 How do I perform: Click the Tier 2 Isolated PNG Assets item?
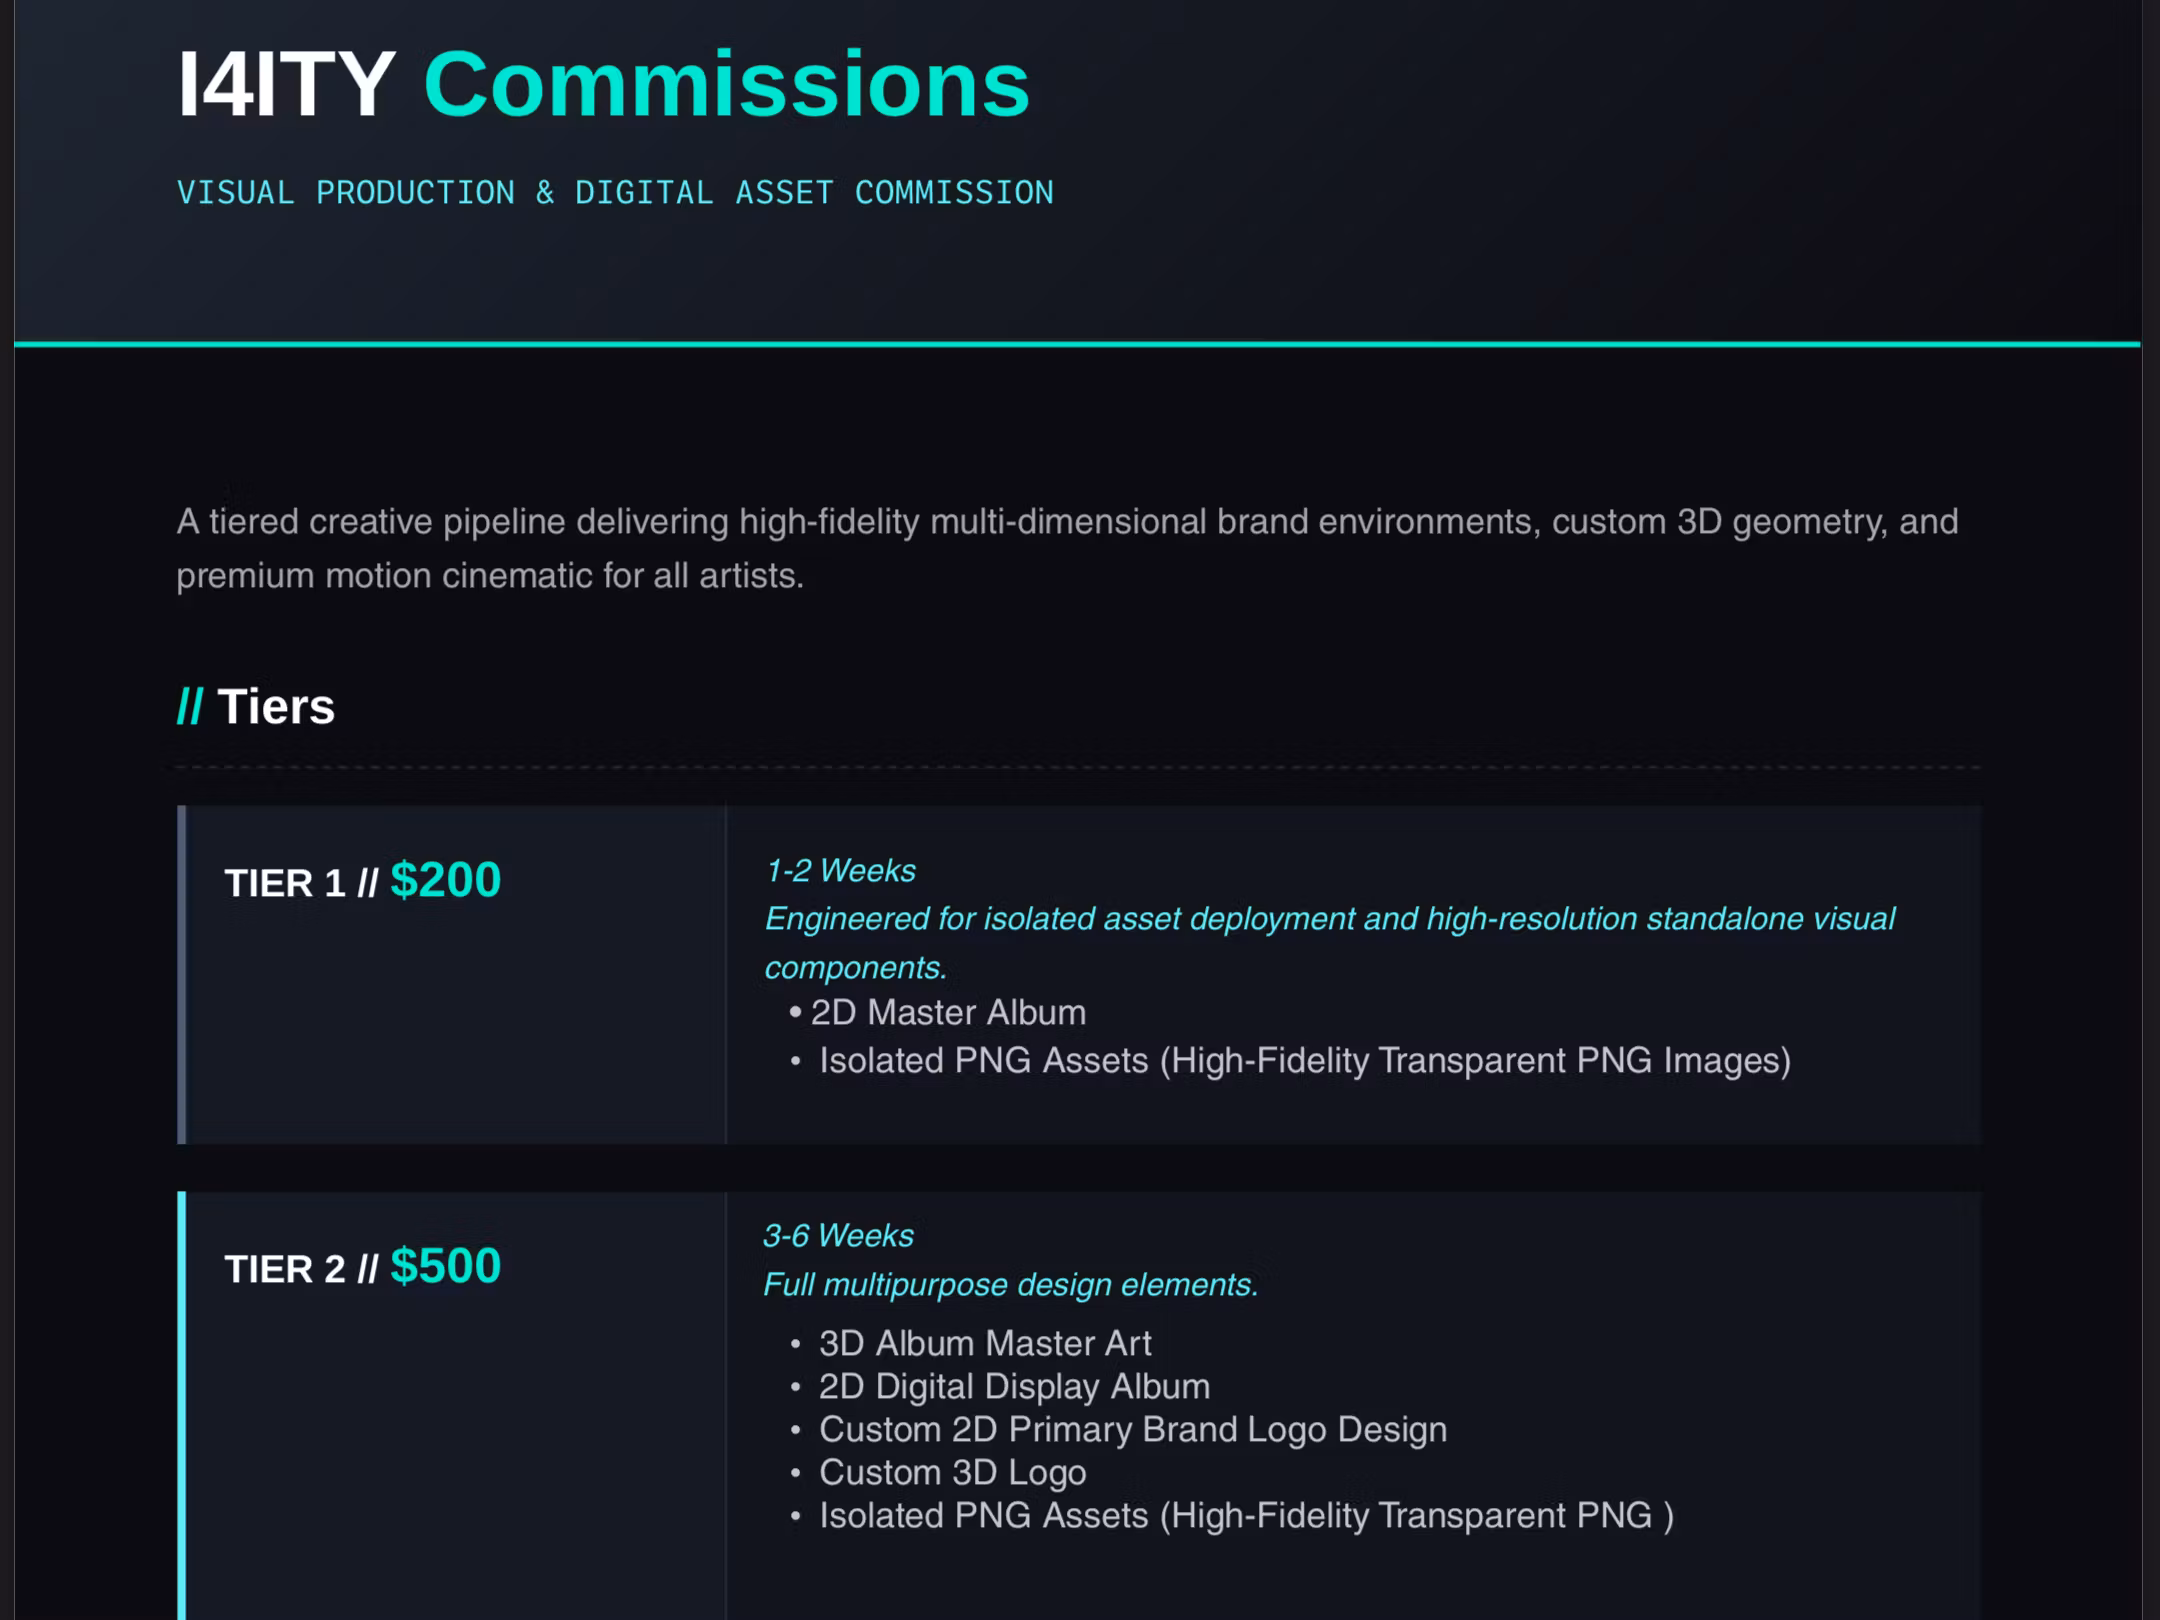[x=1246, y=1515]
